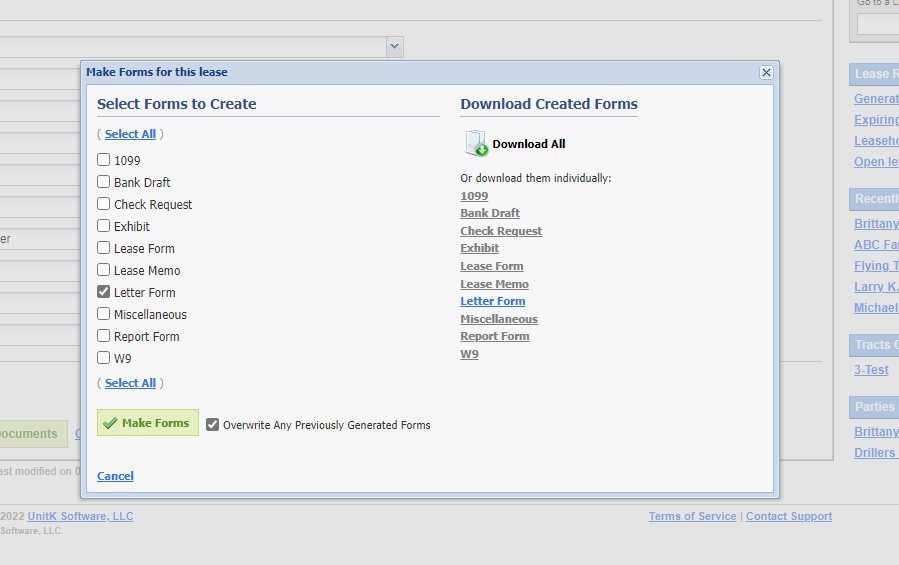Open the Larry K. recent link
The image size is (899, 565).
tap(876, 287)
